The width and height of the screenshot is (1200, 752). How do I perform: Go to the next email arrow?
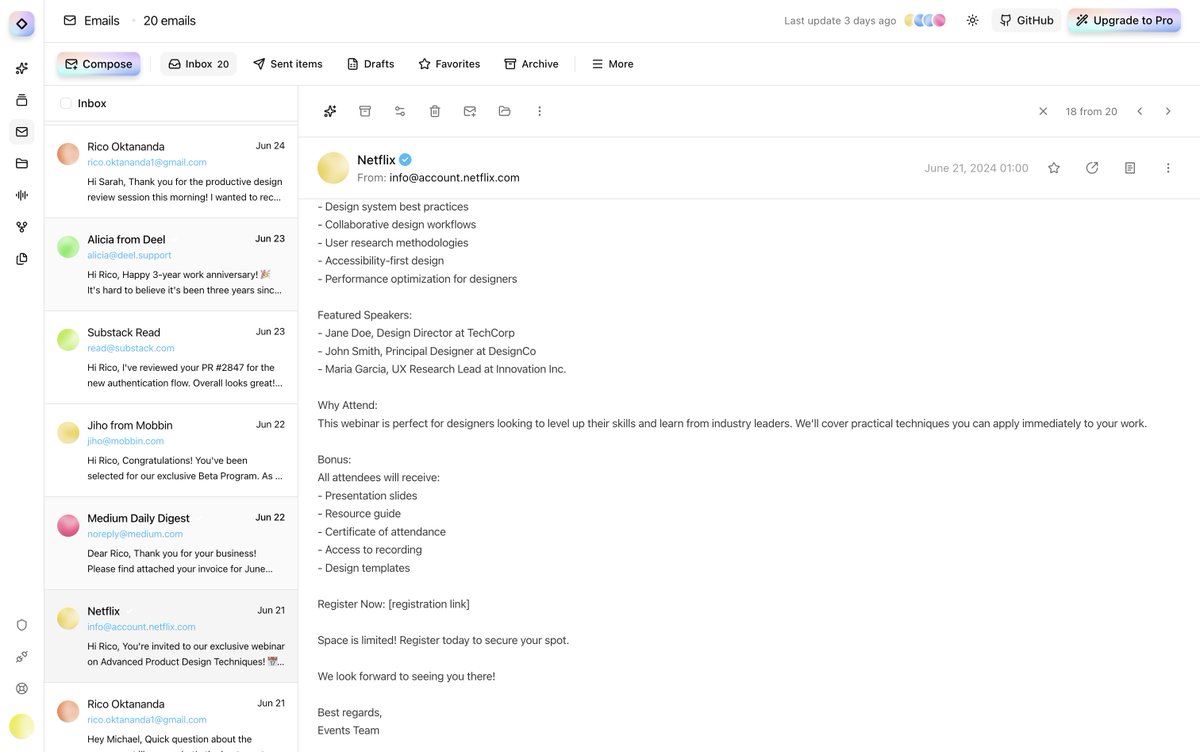point(1168,111)
